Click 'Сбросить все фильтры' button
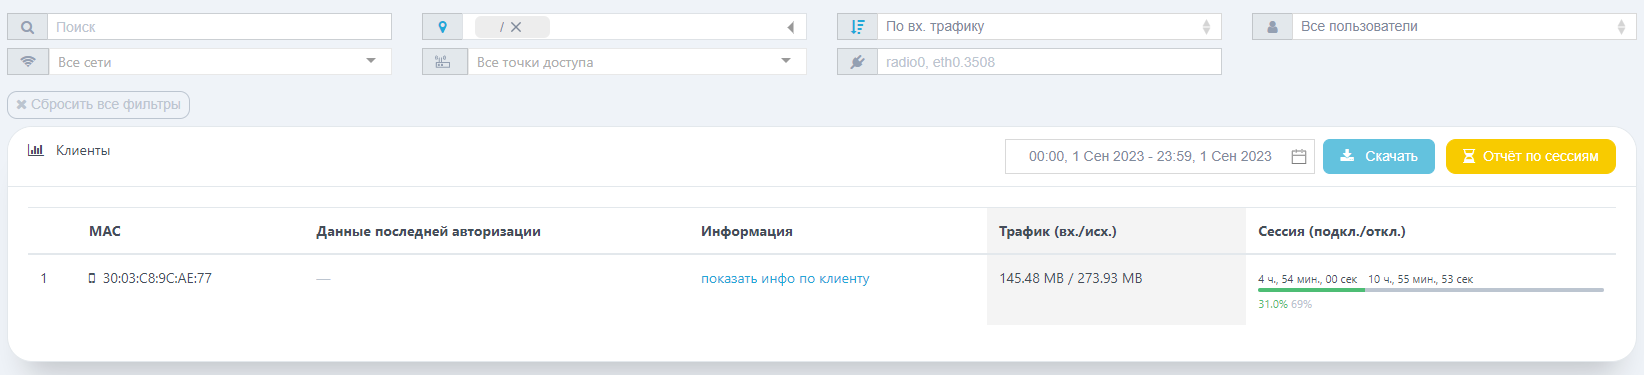The width and height of the screenshot is (1644, 375). pyautogui.click(x=98, y=104)
